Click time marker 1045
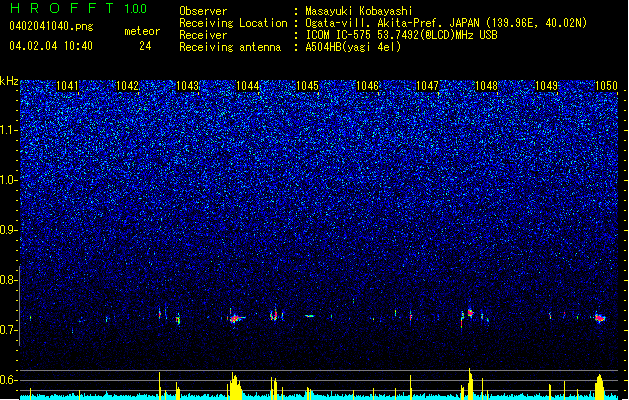629x400 pixels. click(x=307, y=85)
